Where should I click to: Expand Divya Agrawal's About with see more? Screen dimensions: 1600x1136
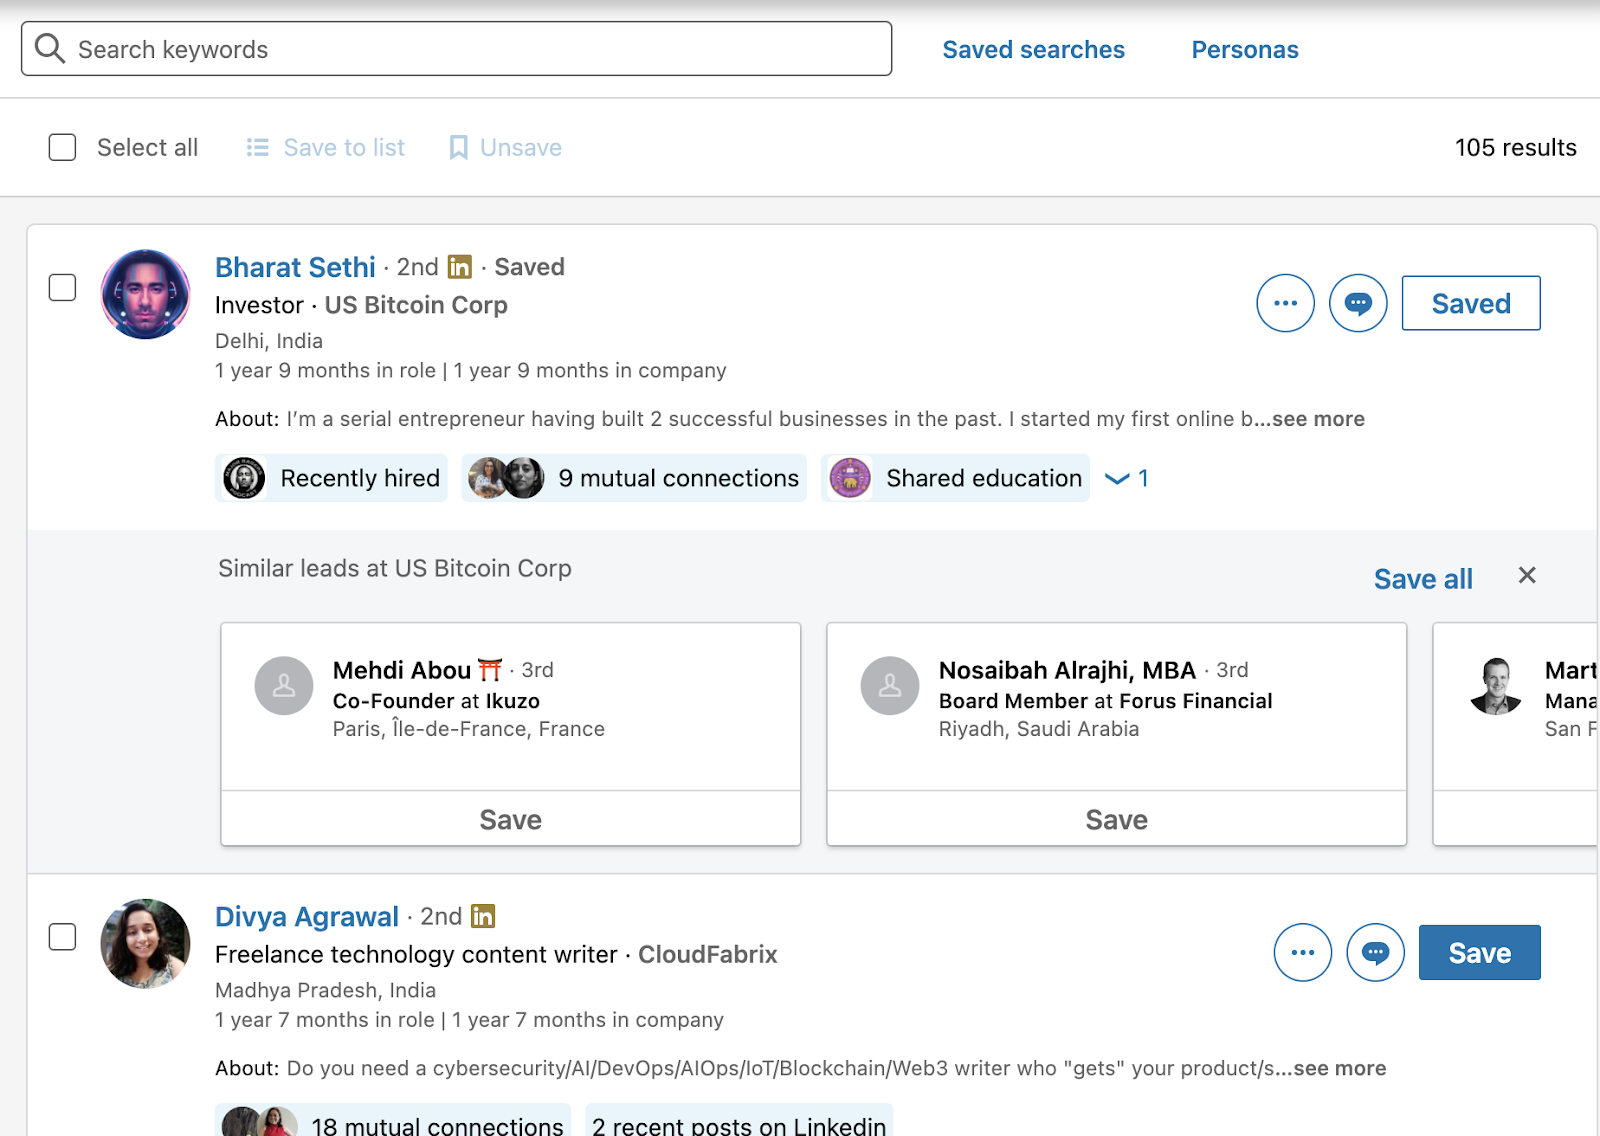point(1339,1068)
